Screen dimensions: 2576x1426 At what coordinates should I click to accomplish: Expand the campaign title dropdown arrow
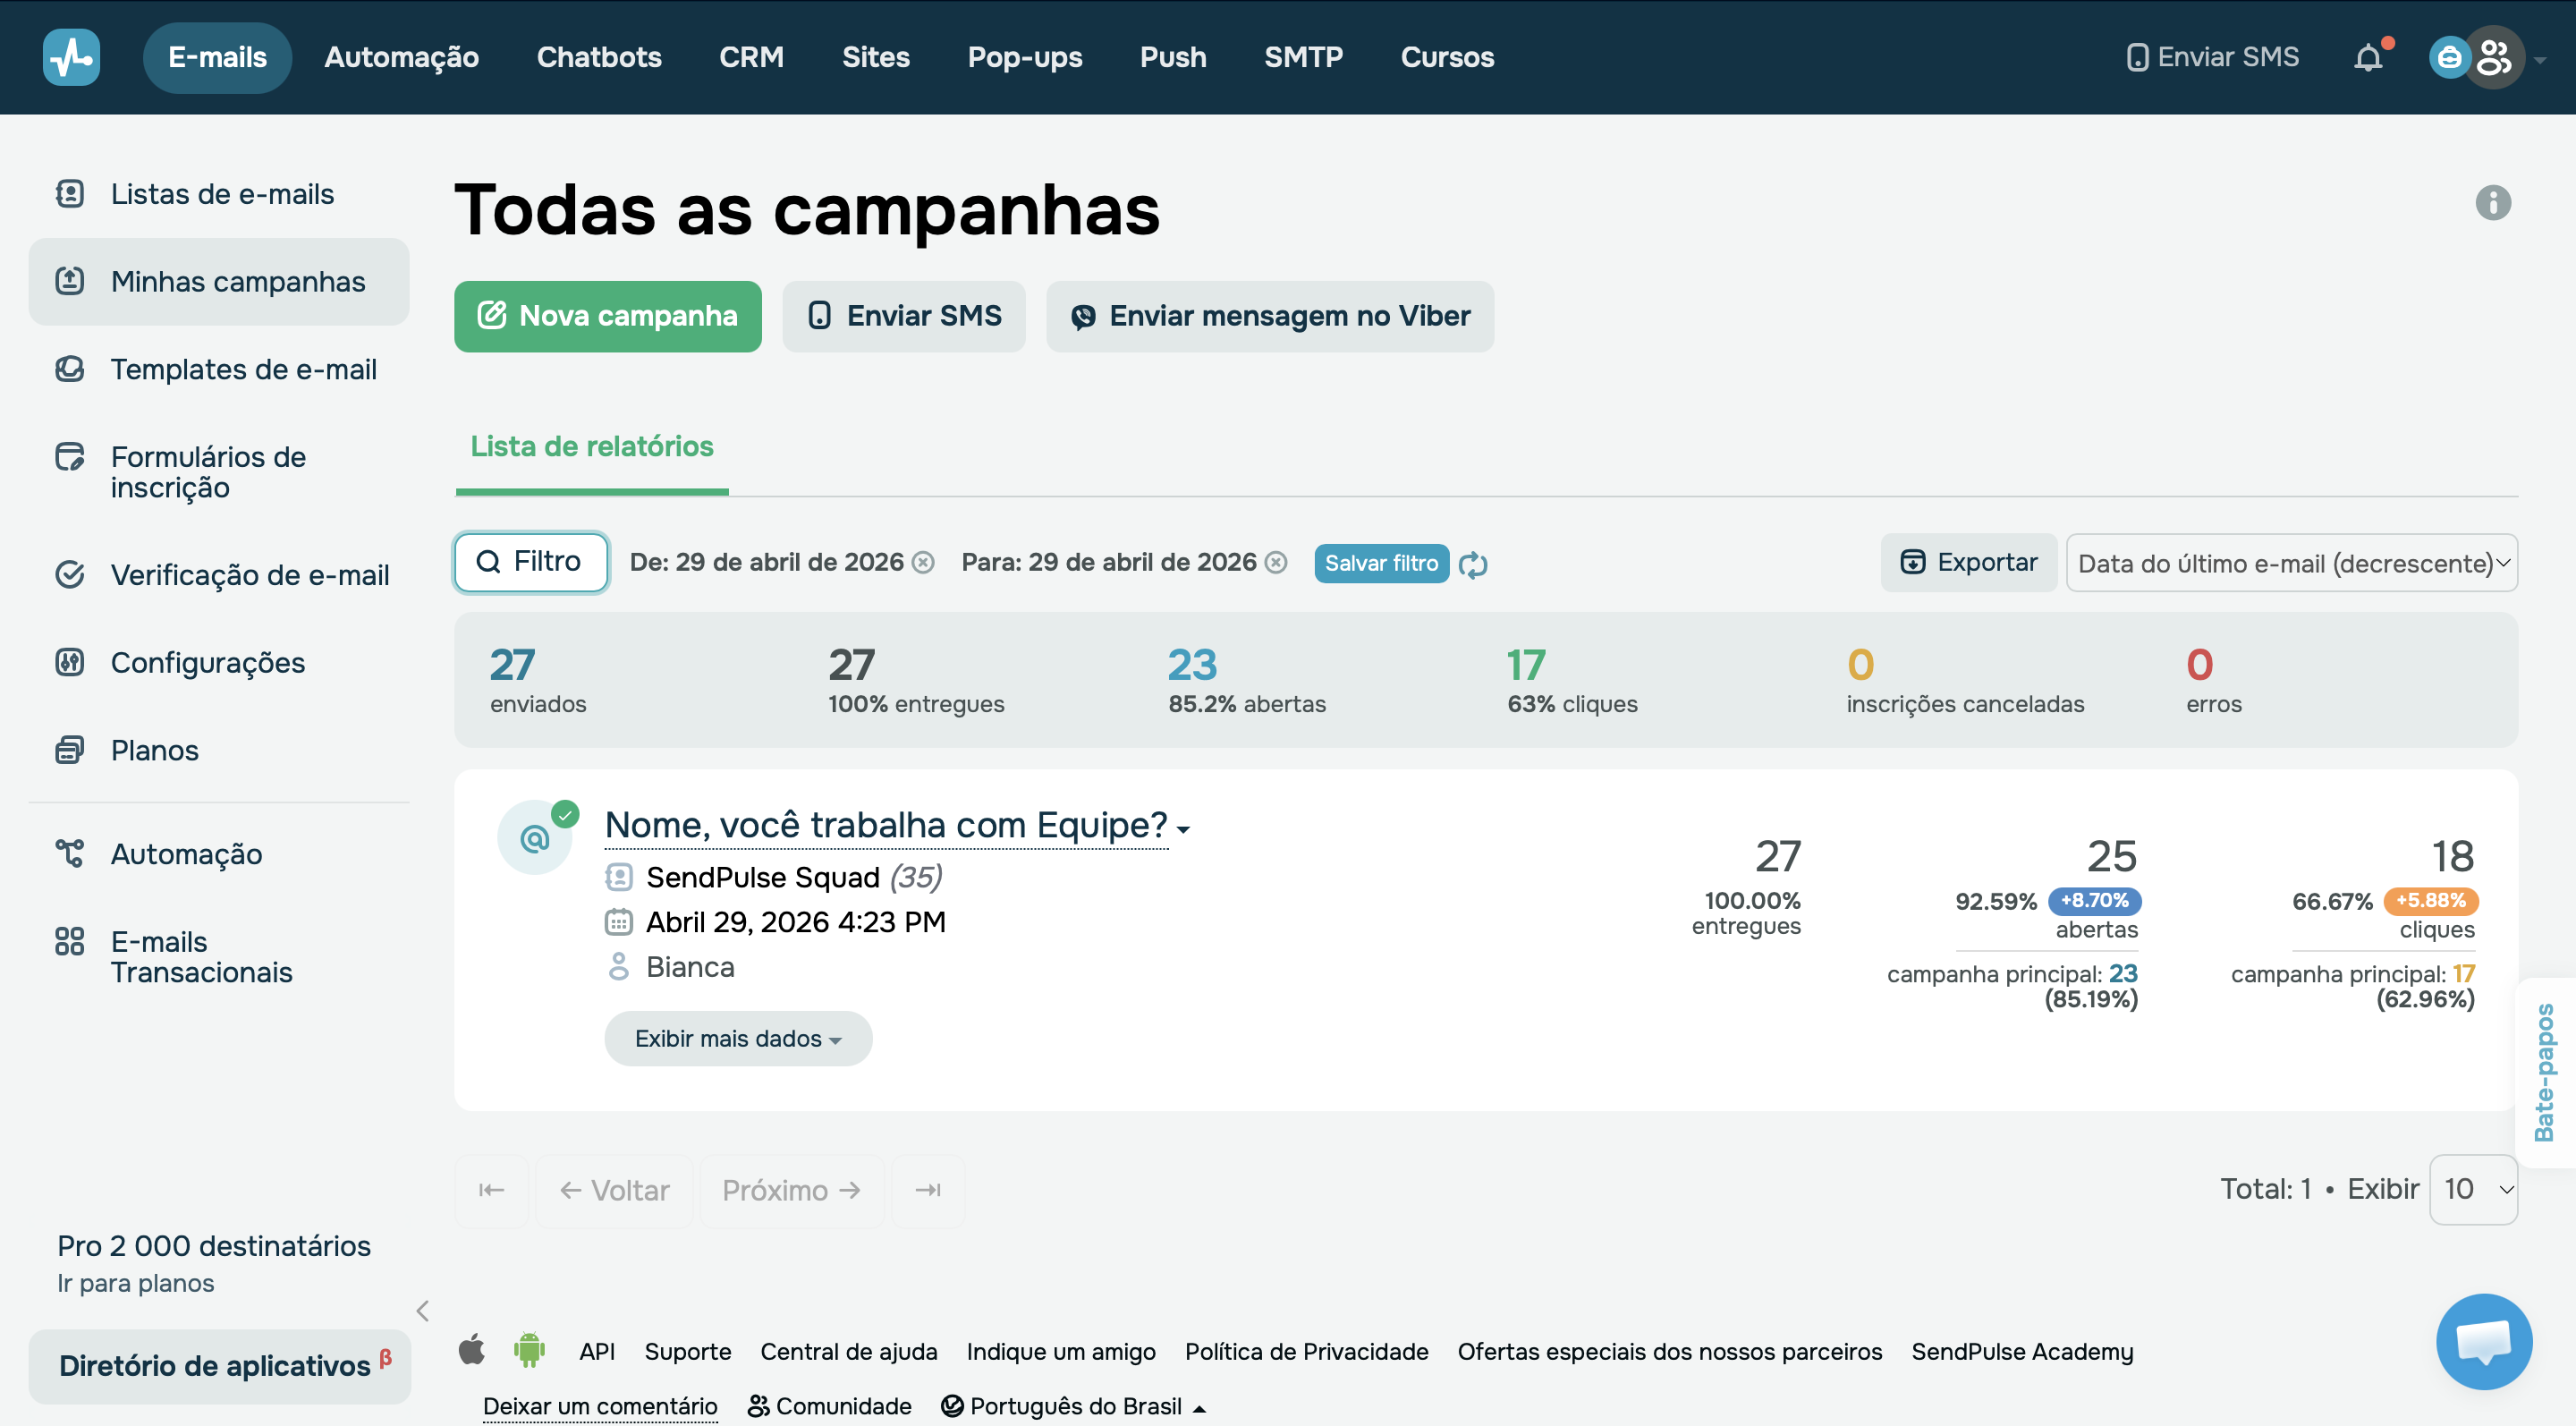tap(1184, 830)
